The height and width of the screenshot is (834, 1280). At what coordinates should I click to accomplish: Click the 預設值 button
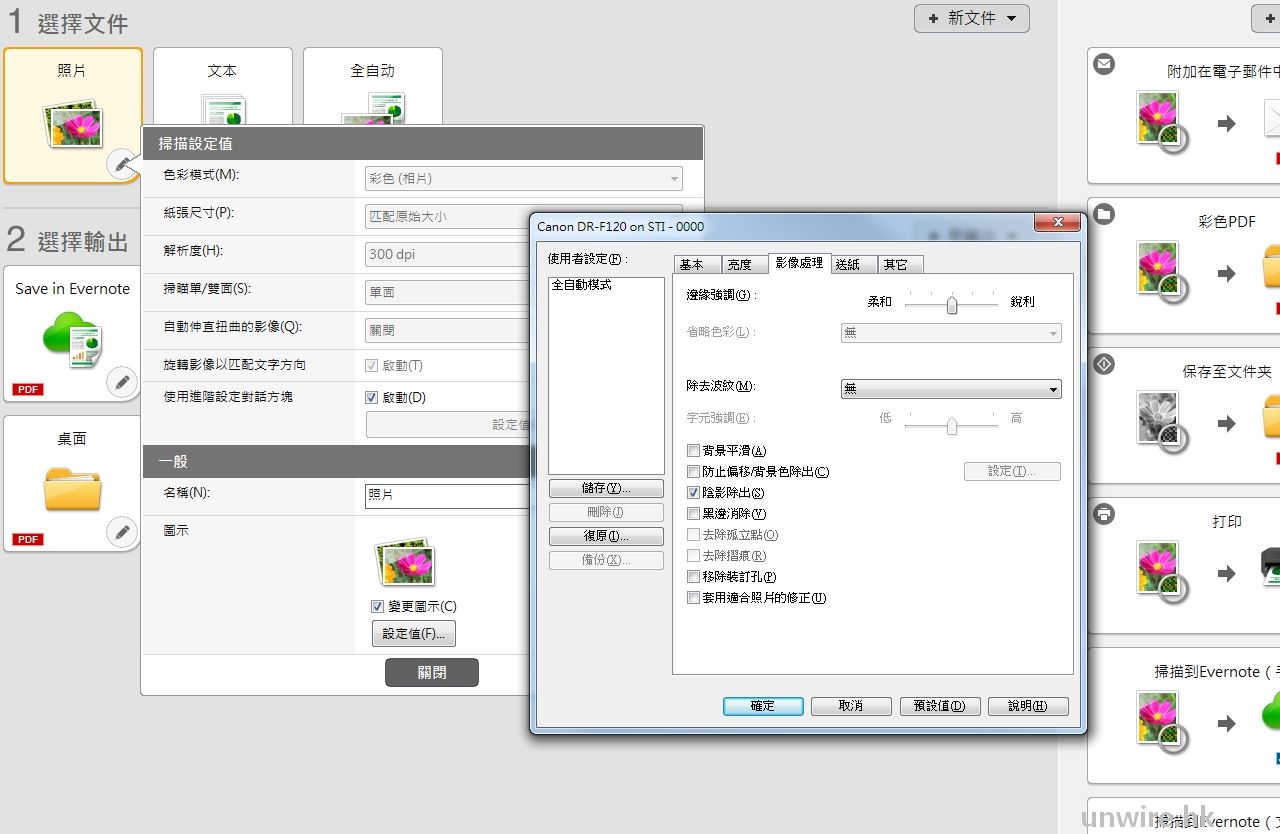tap(939, 706)
